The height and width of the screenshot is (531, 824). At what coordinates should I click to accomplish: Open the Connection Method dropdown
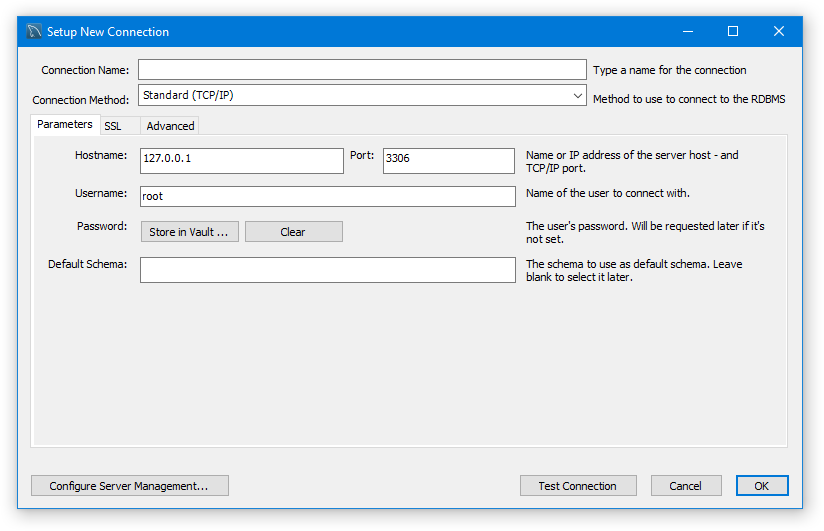361,96
